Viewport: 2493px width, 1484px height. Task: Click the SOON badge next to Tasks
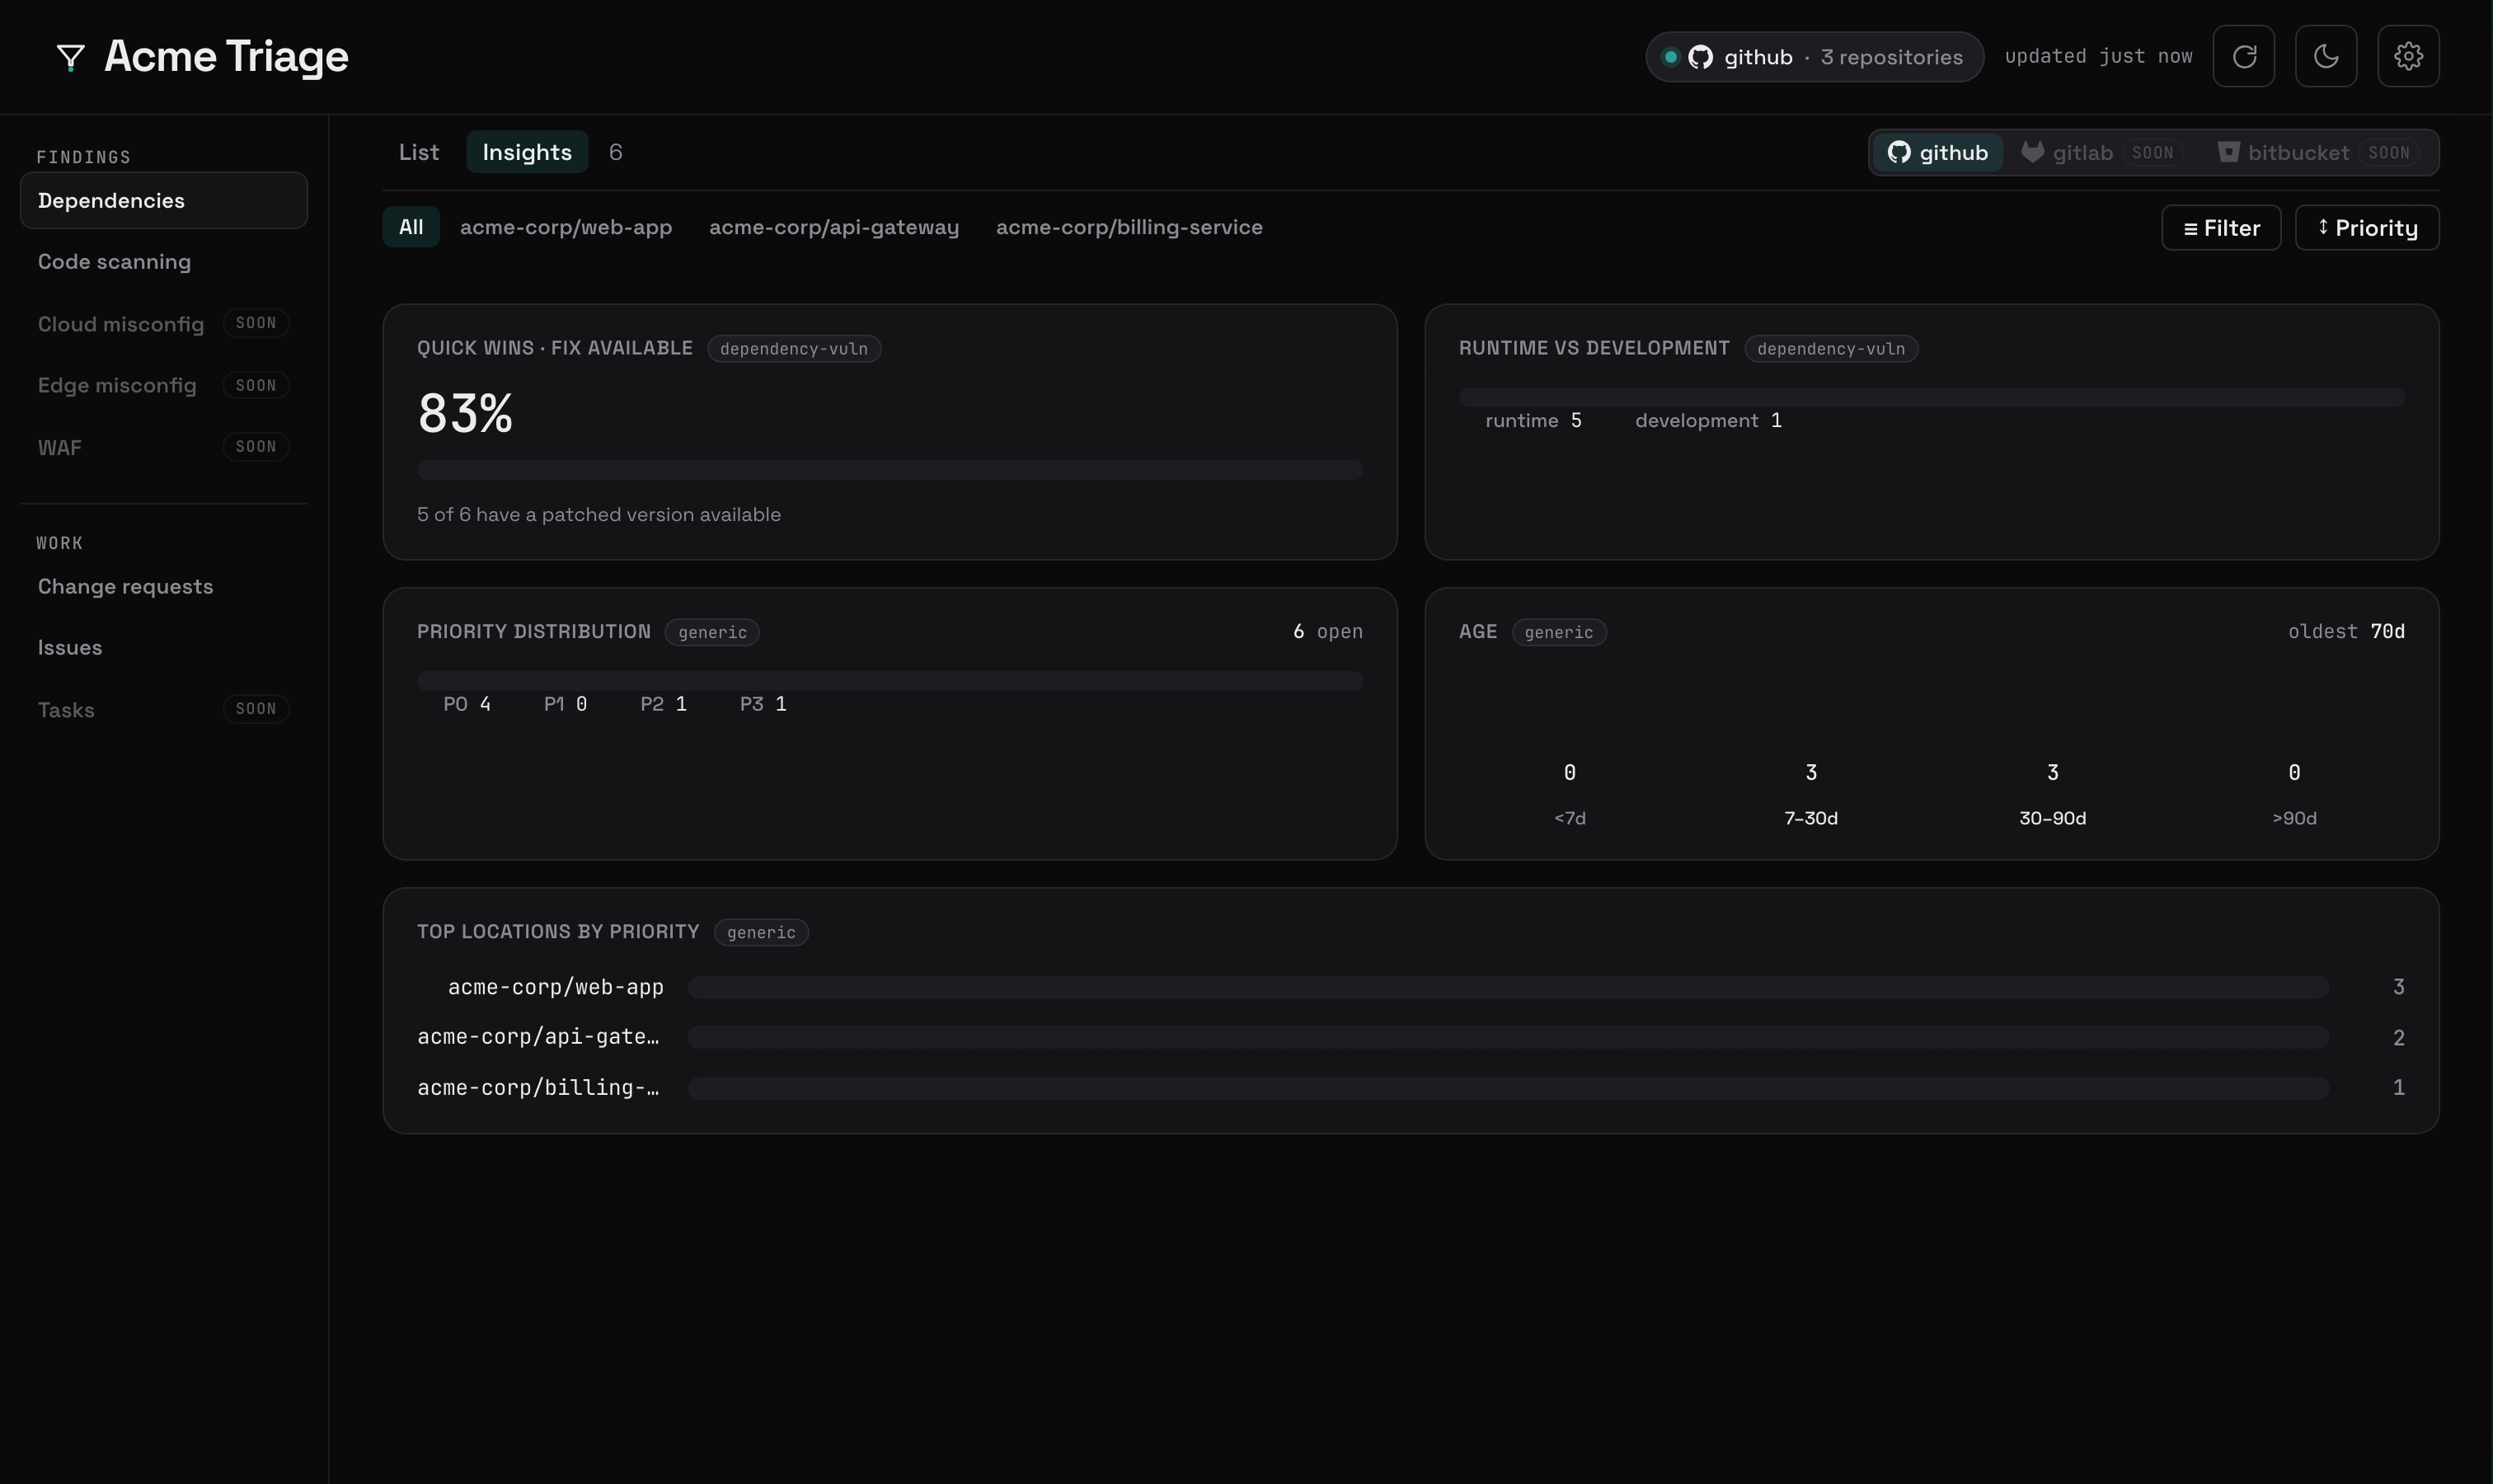(256, 709)
